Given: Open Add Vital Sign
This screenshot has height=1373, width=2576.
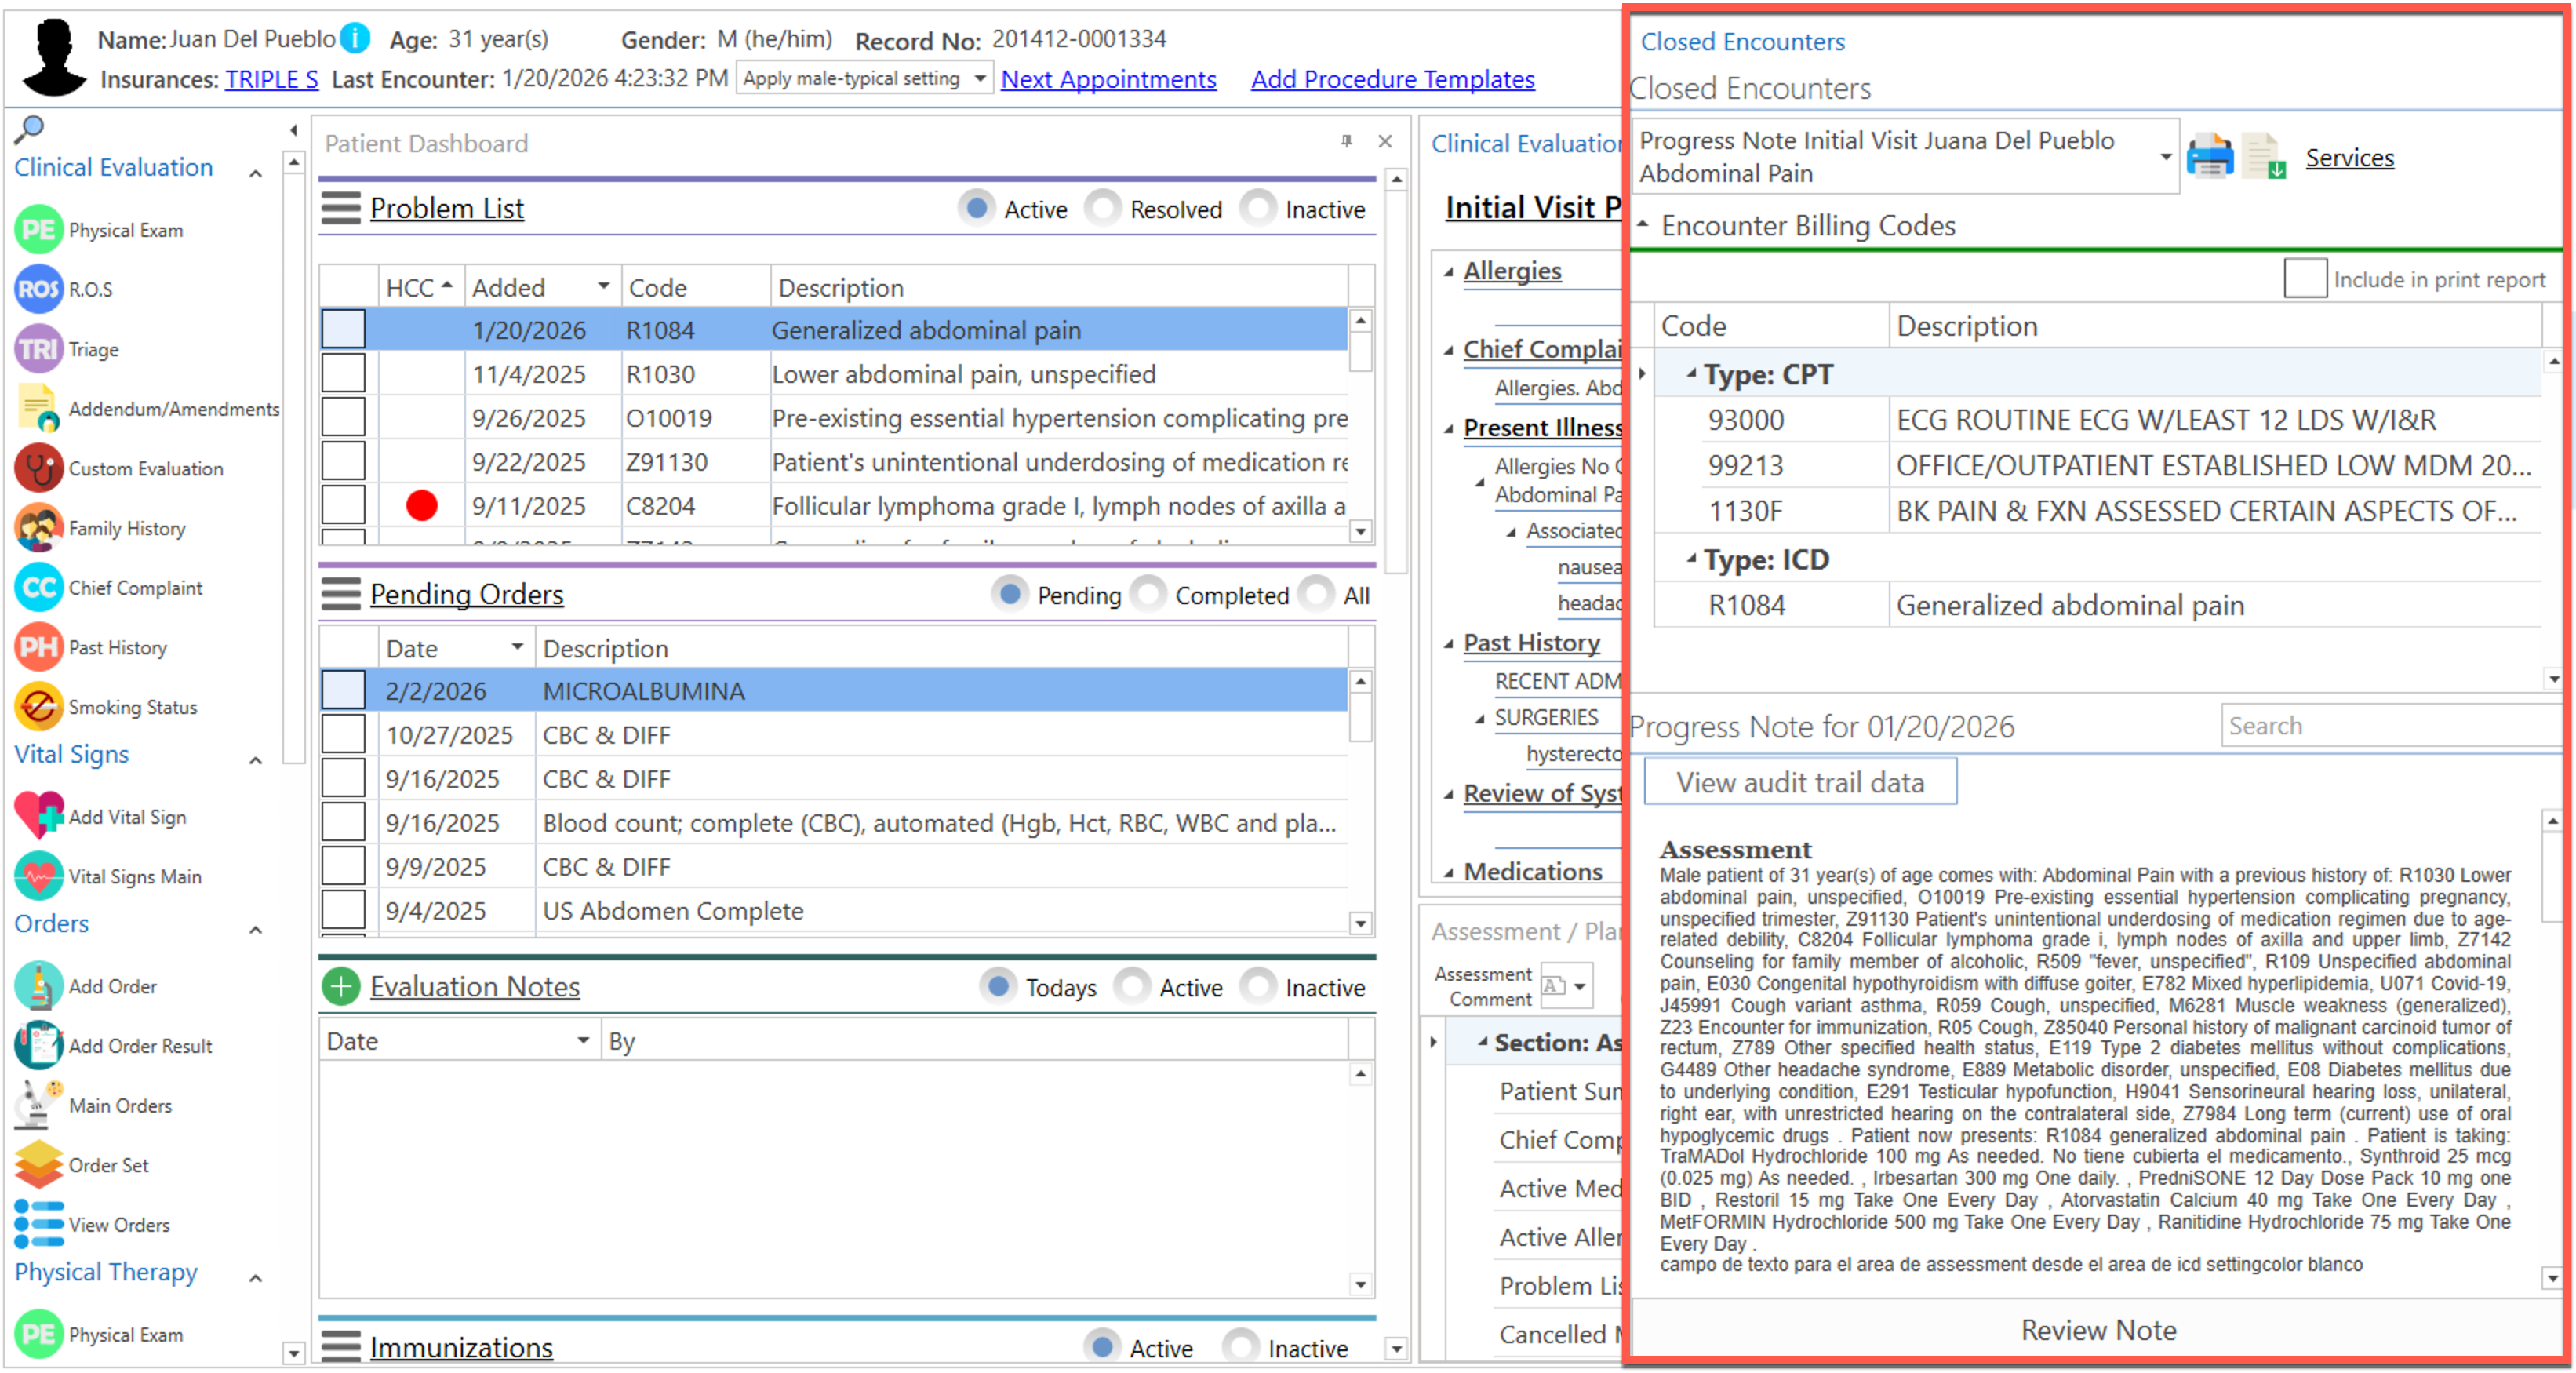Looking at the screenshot, I should [39, 816].
